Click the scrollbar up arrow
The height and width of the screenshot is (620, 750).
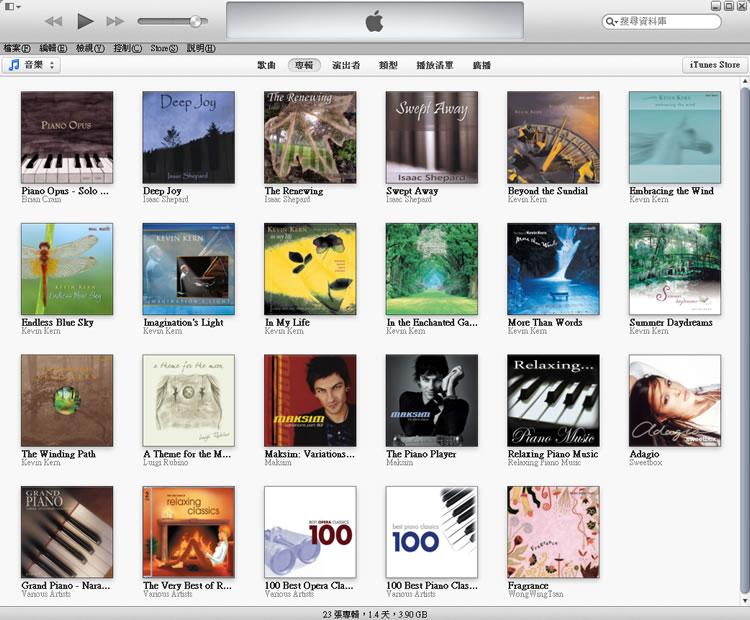click(x=744, y=82)
